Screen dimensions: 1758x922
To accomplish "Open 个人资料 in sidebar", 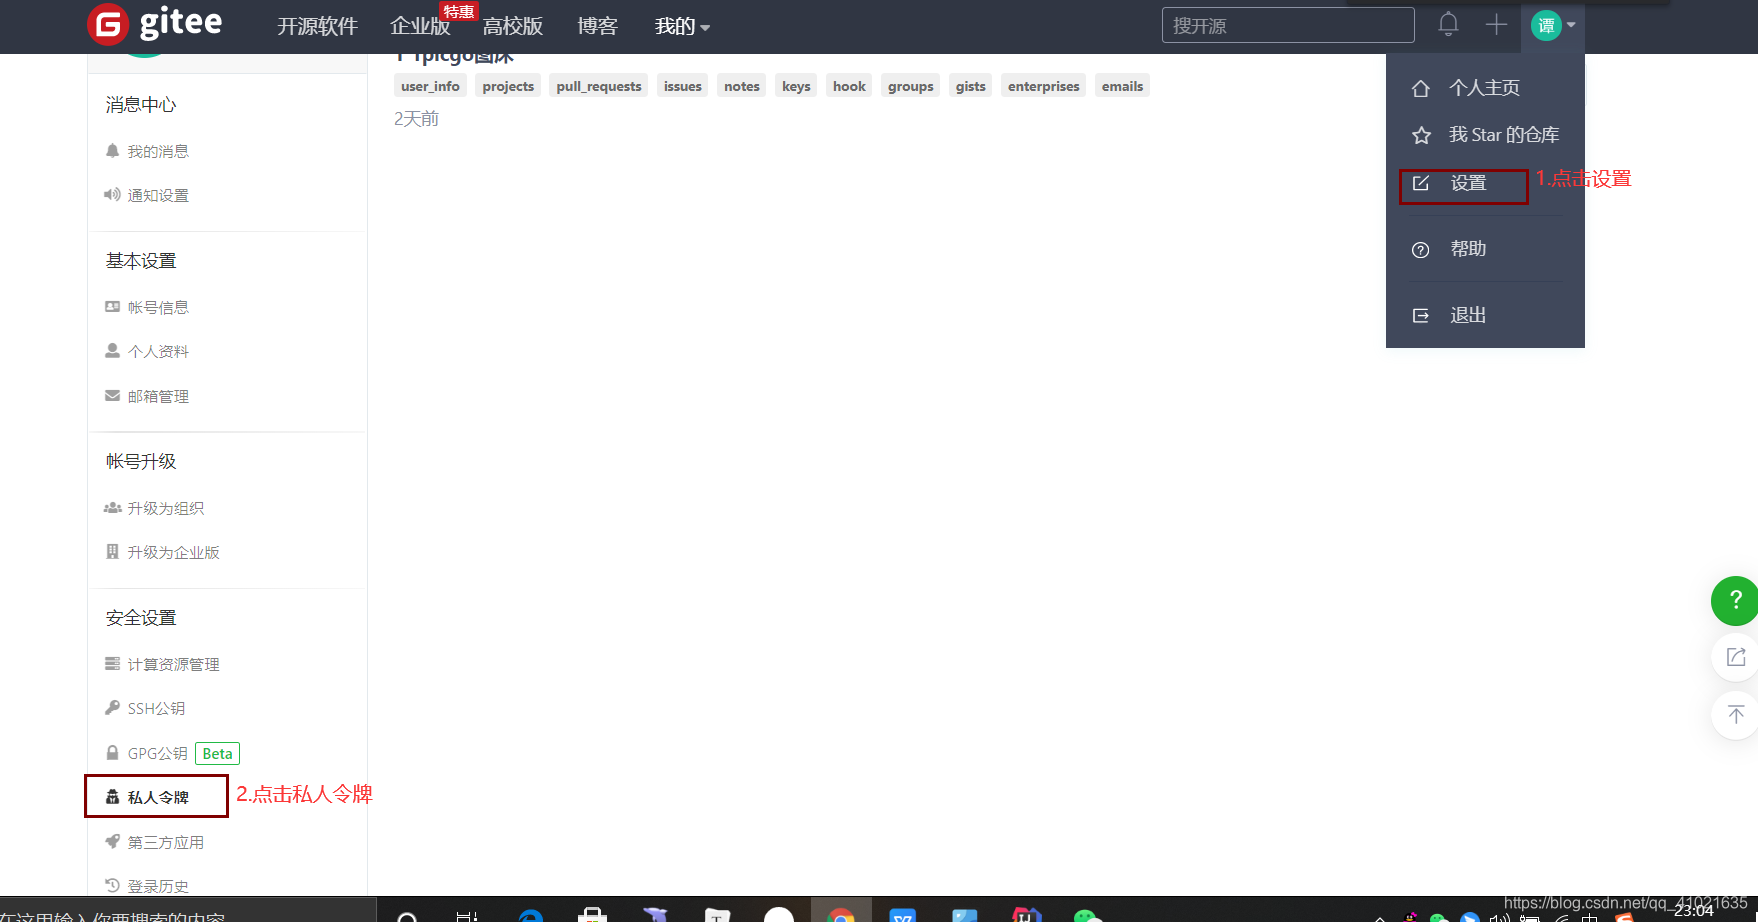I will click(x=158, y=352).
